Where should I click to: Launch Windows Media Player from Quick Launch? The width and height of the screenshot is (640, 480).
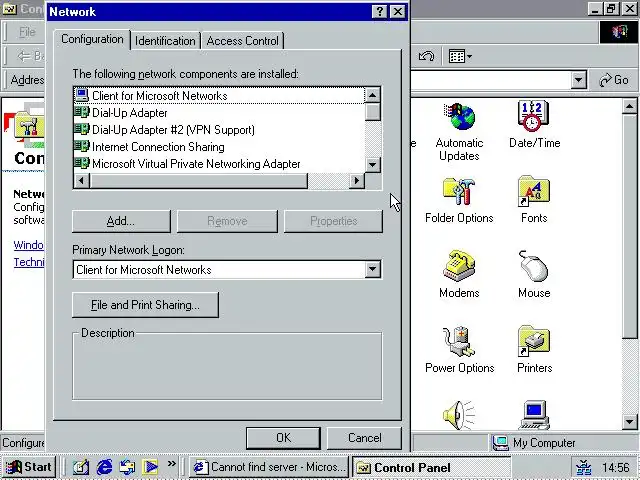pos(150,467)
